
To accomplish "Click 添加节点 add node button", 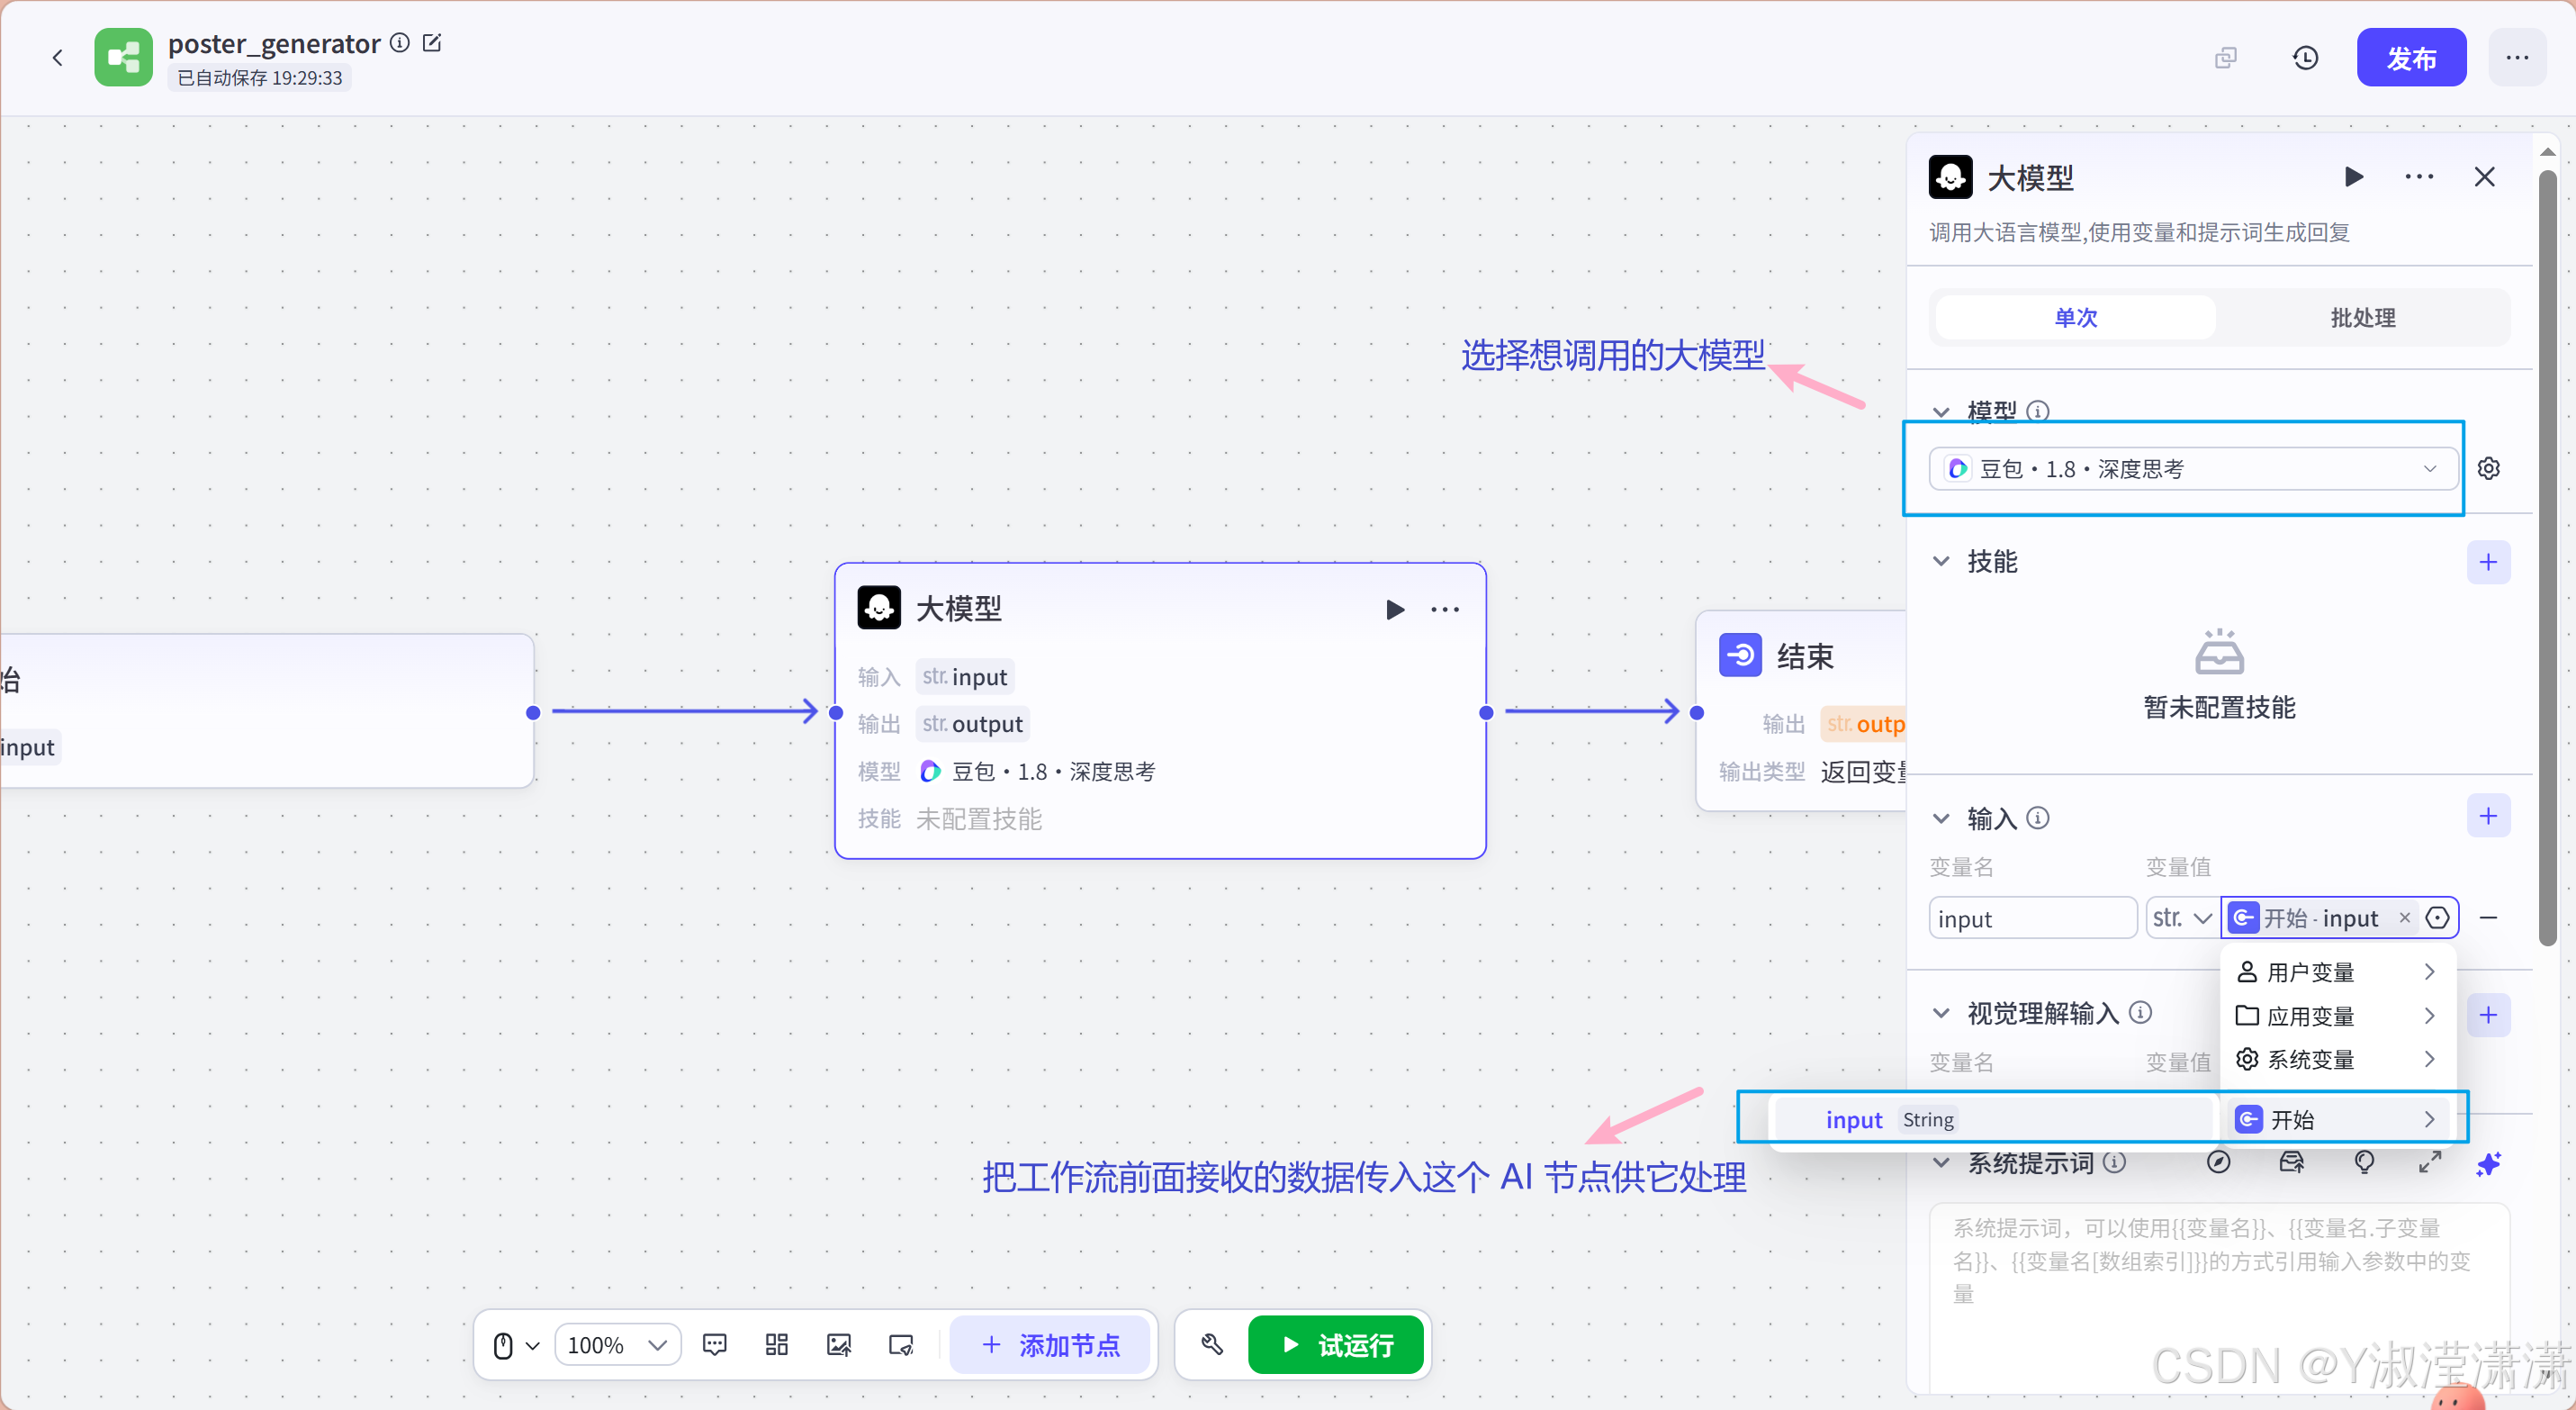I will click(1049, 1345).
